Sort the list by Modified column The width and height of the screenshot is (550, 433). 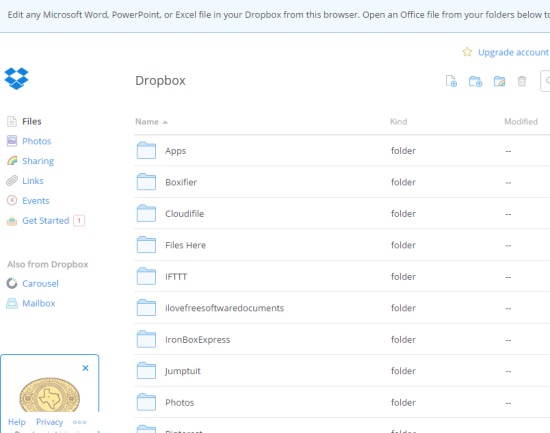521,122
